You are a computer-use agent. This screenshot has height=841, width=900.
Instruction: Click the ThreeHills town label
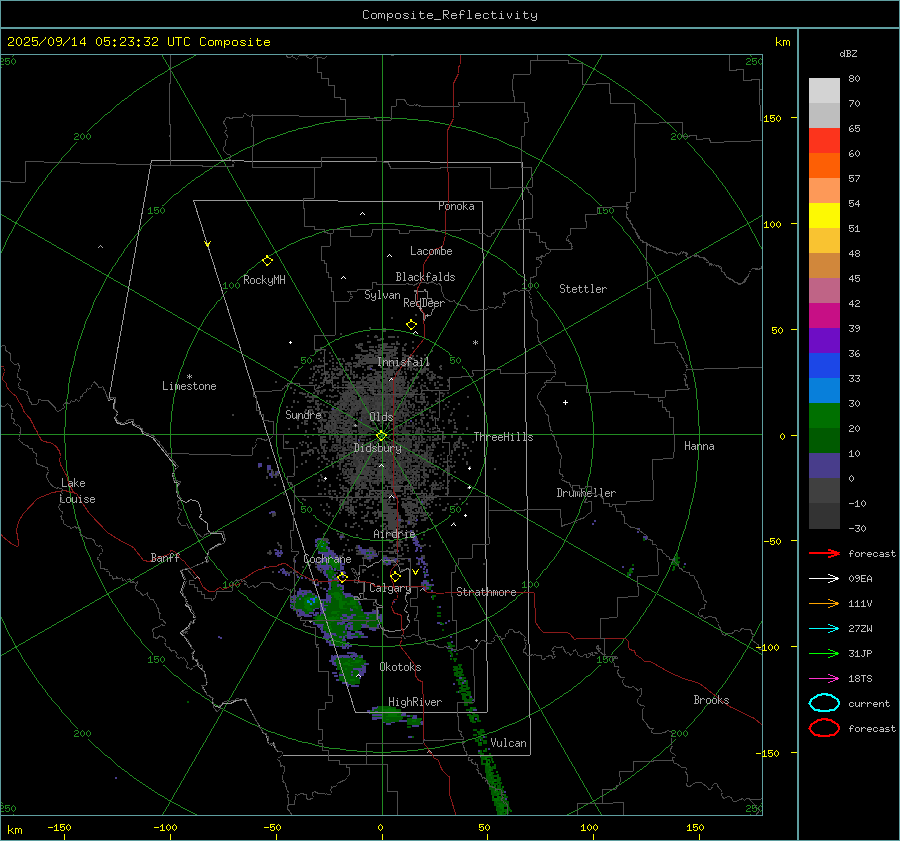coord(503,437)
